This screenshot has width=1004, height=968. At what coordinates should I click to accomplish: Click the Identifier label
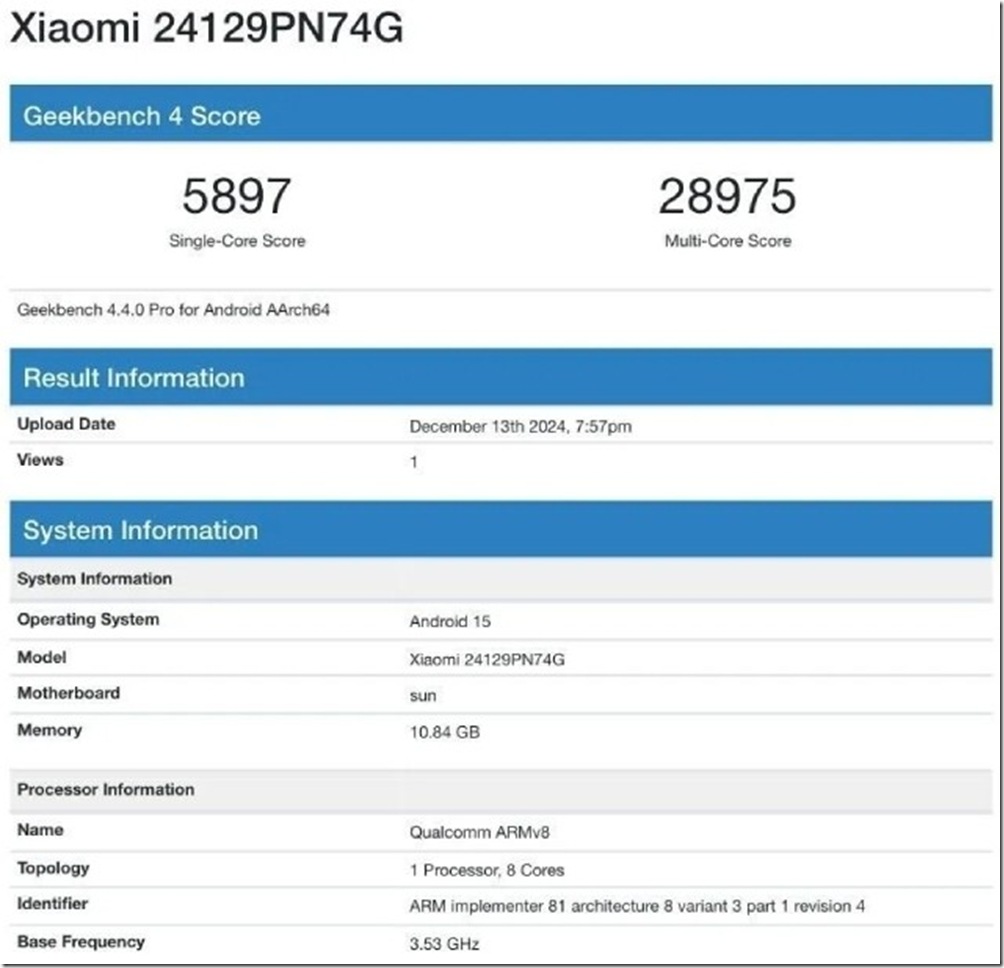pos(53,904)
